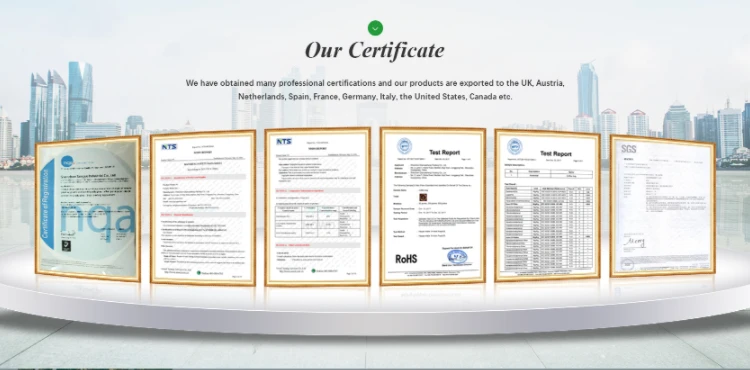This screenshot has width=750, height=370.
Task: Open the first NTS report certificate
Action: click(x=203, y=207)
